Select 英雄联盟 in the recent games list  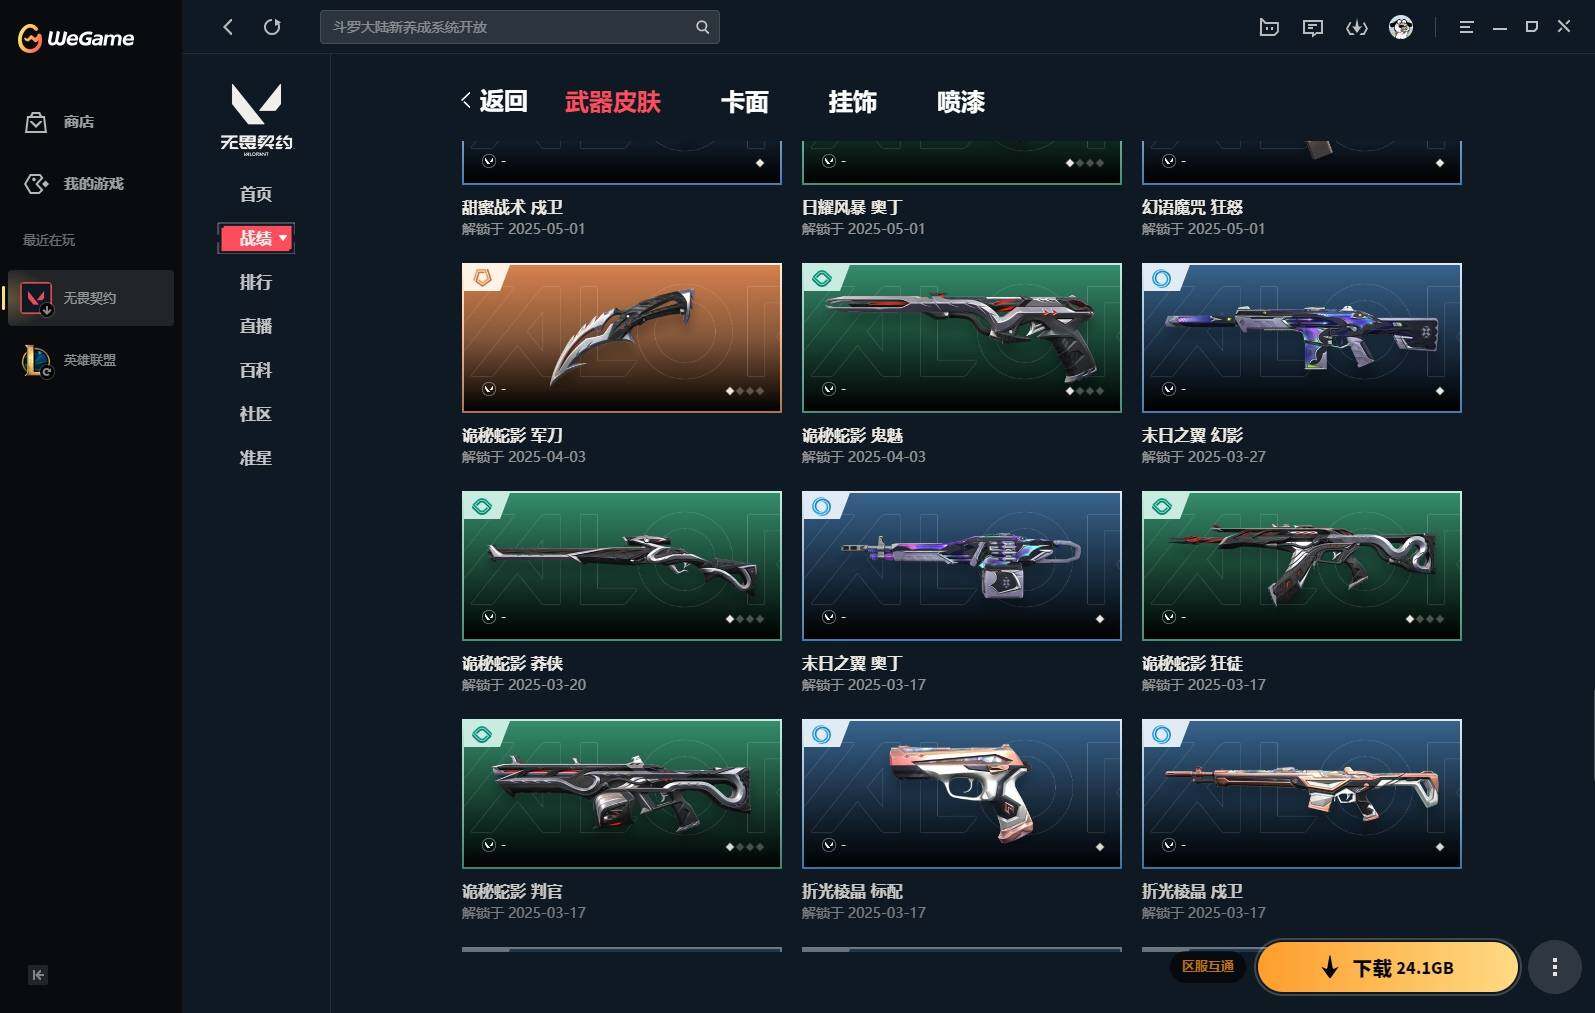90,360
